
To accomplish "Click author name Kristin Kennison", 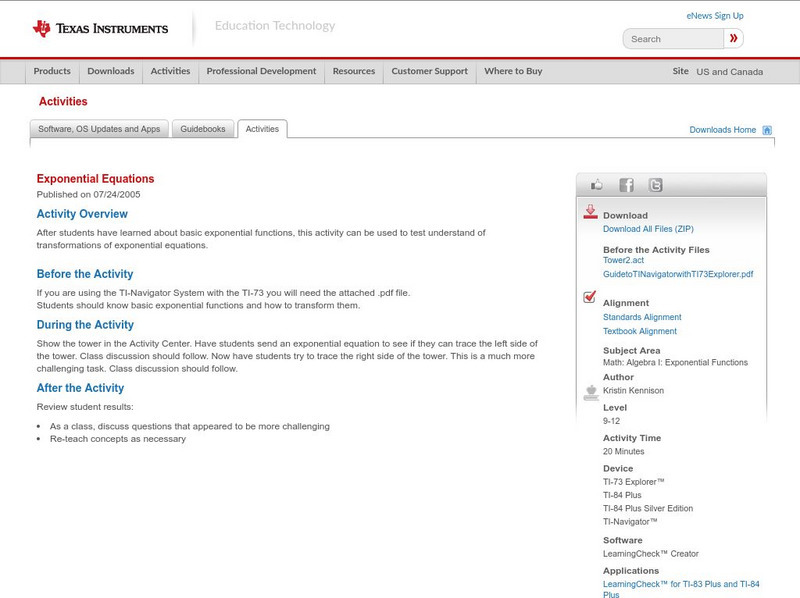I will click(x=633, y=390).
